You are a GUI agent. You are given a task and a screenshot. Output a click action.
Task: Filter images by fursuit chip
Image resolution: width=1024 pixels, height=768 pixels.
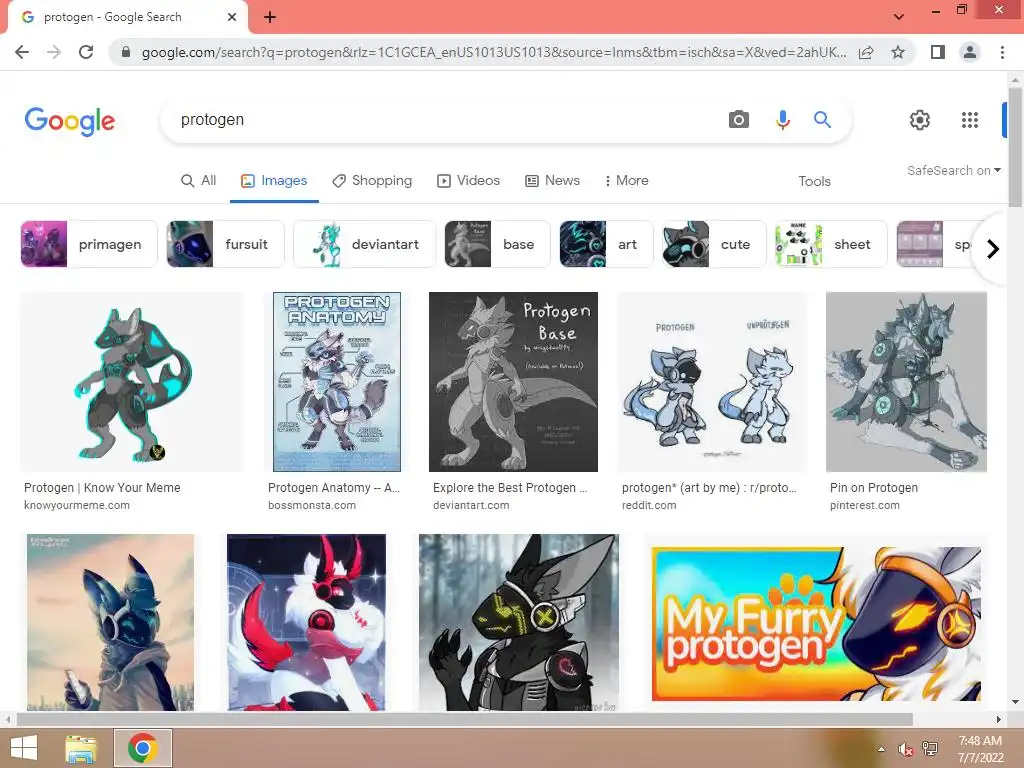point(225,244)
